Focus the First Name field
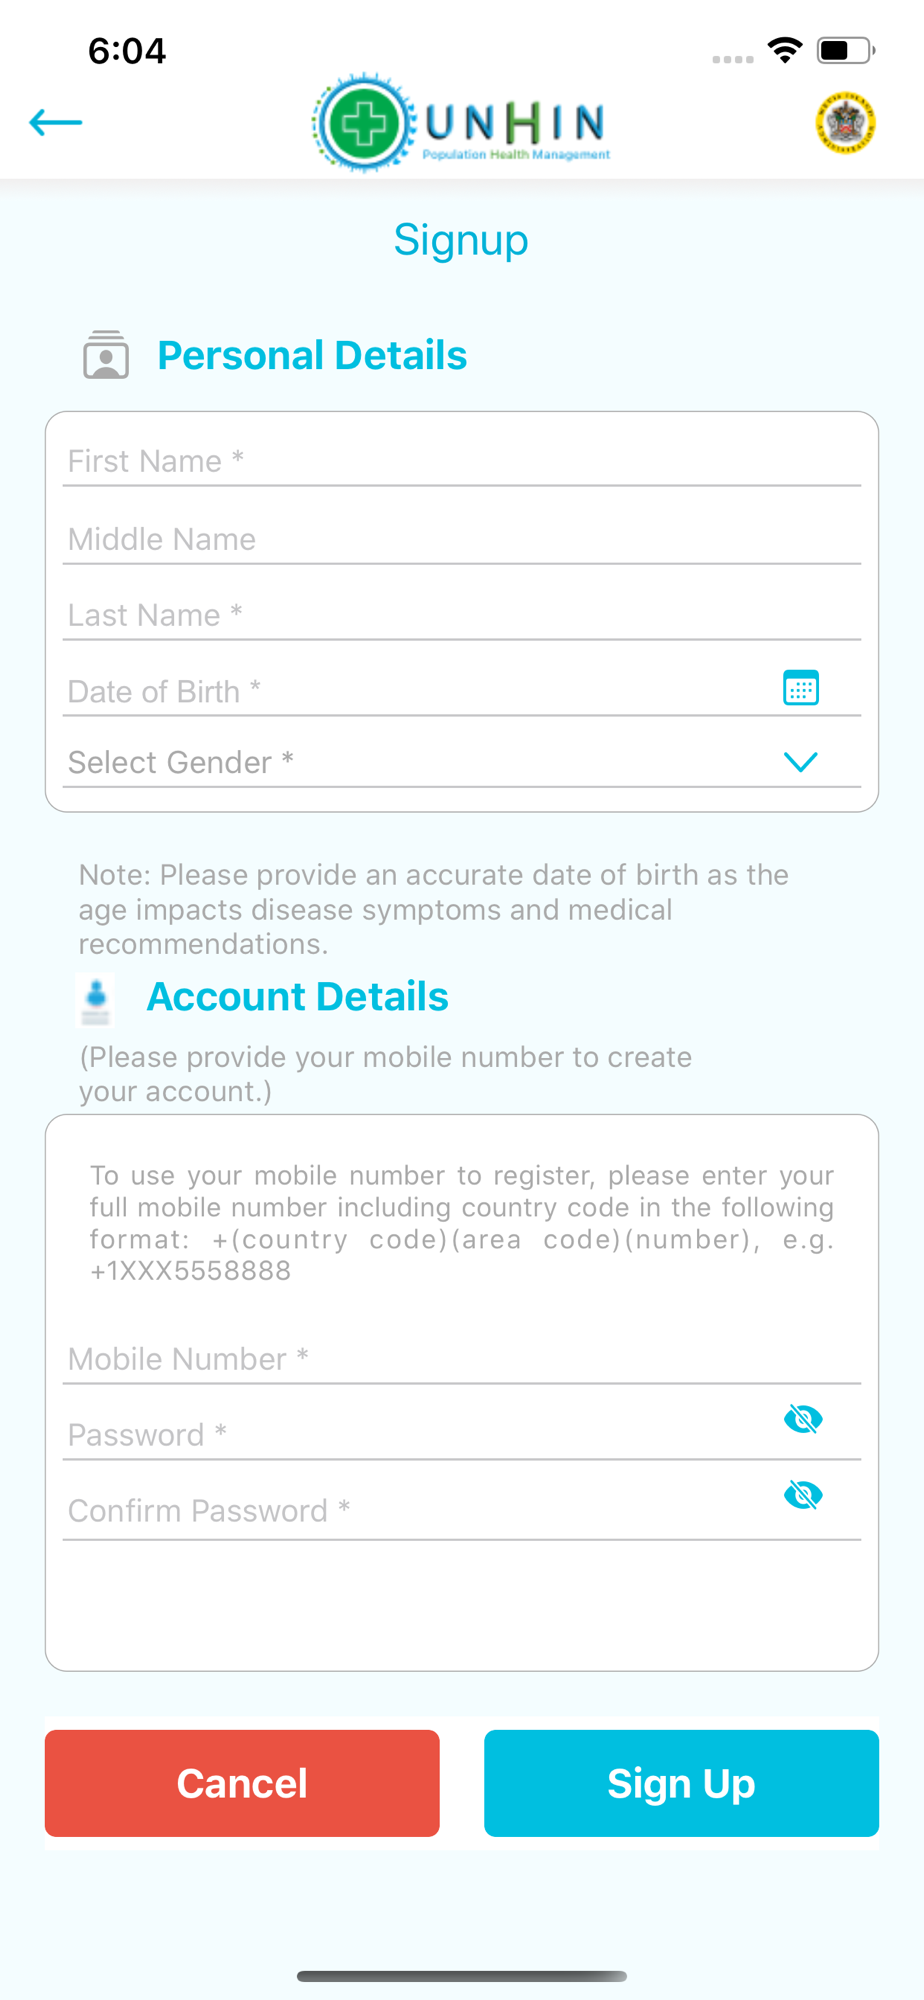 click(460, 461)
